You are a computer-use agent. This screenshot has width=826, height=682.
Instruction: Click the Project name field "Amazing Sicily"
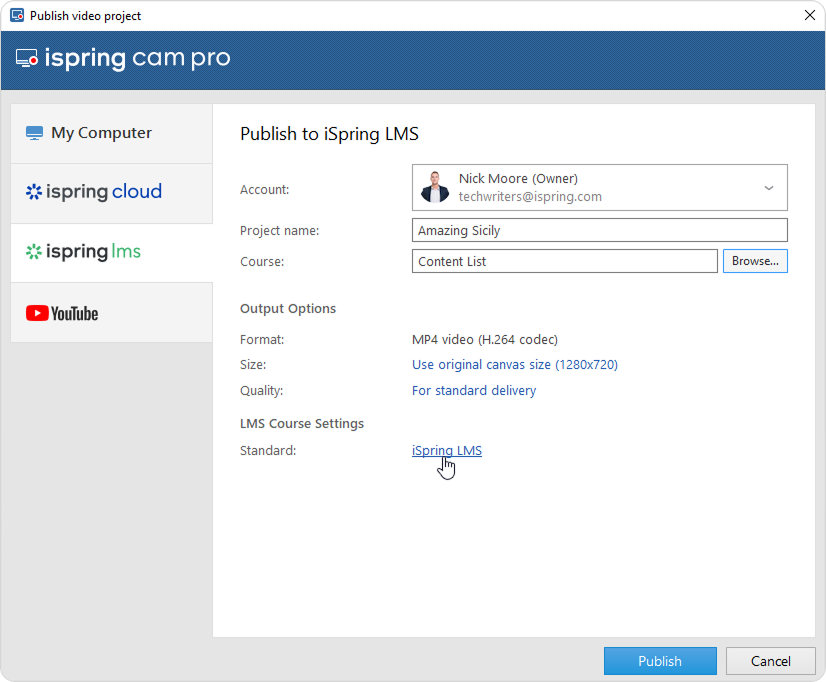599,231
